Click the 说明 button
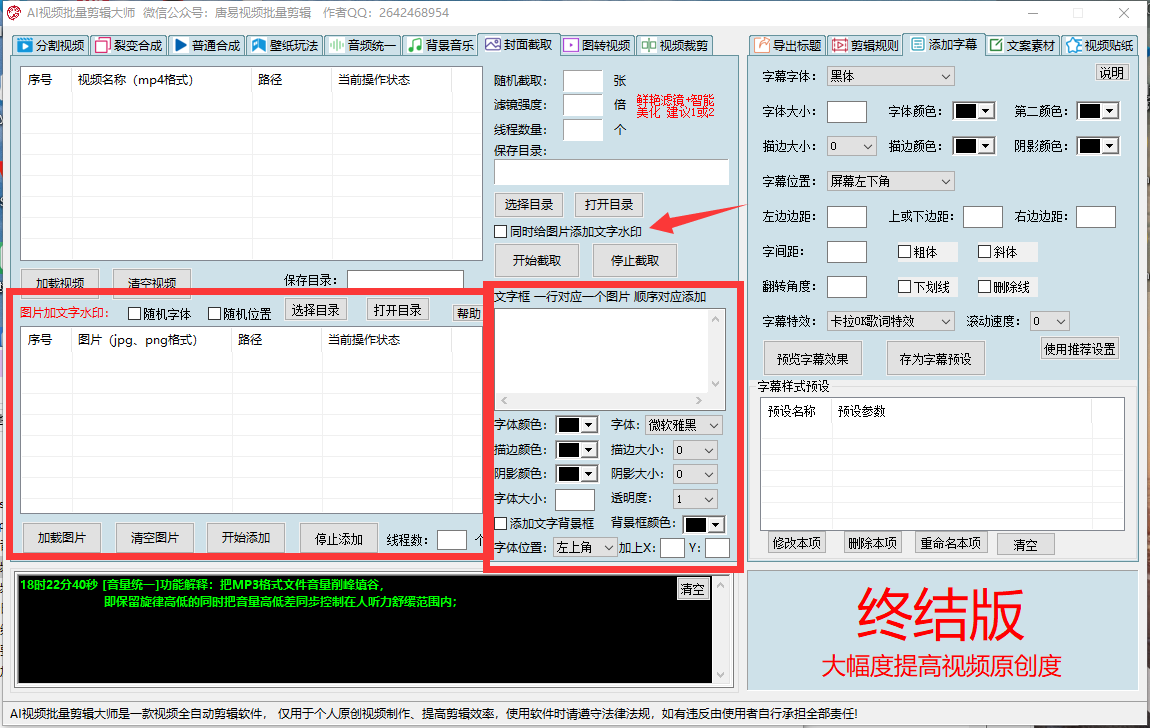This screenshot has height=728, width=1150. [x=1110, y=73]
